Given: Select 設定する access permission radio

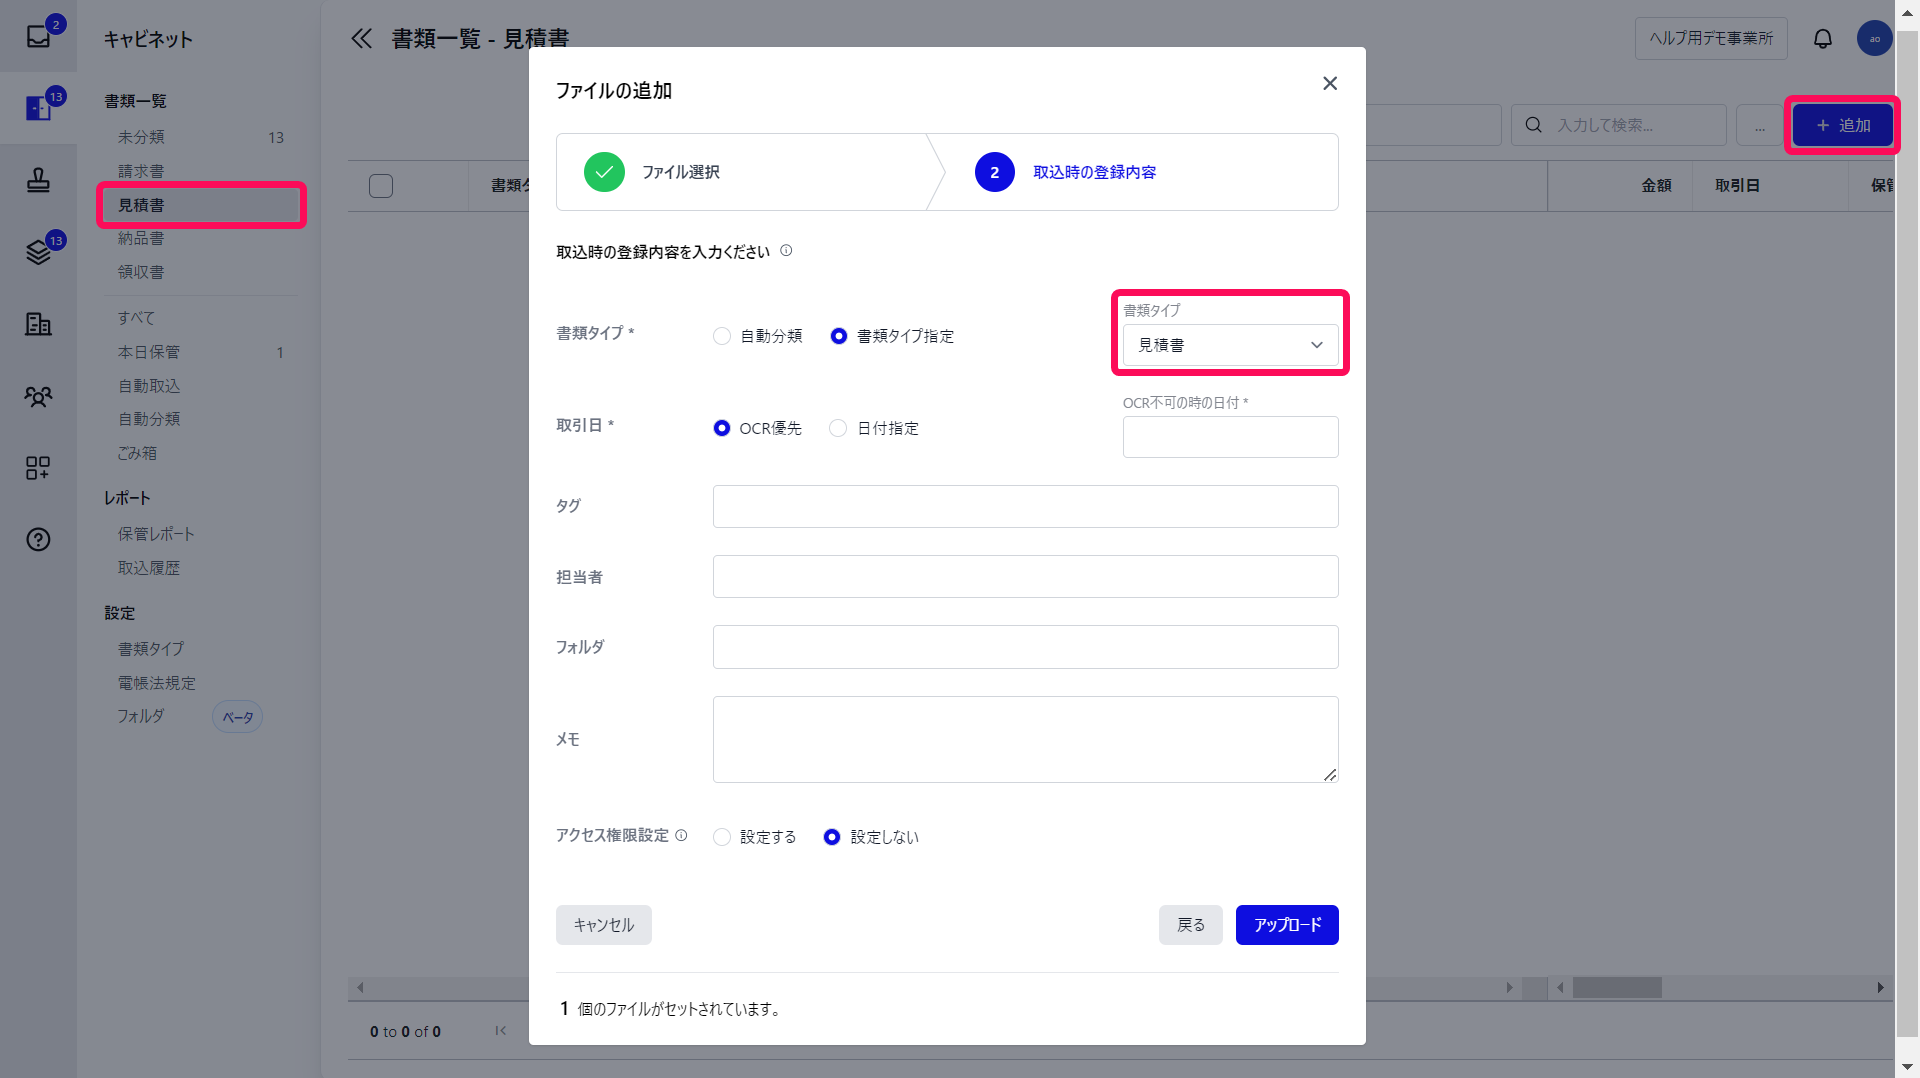Looking at the screenshot, I should (722, 837).
